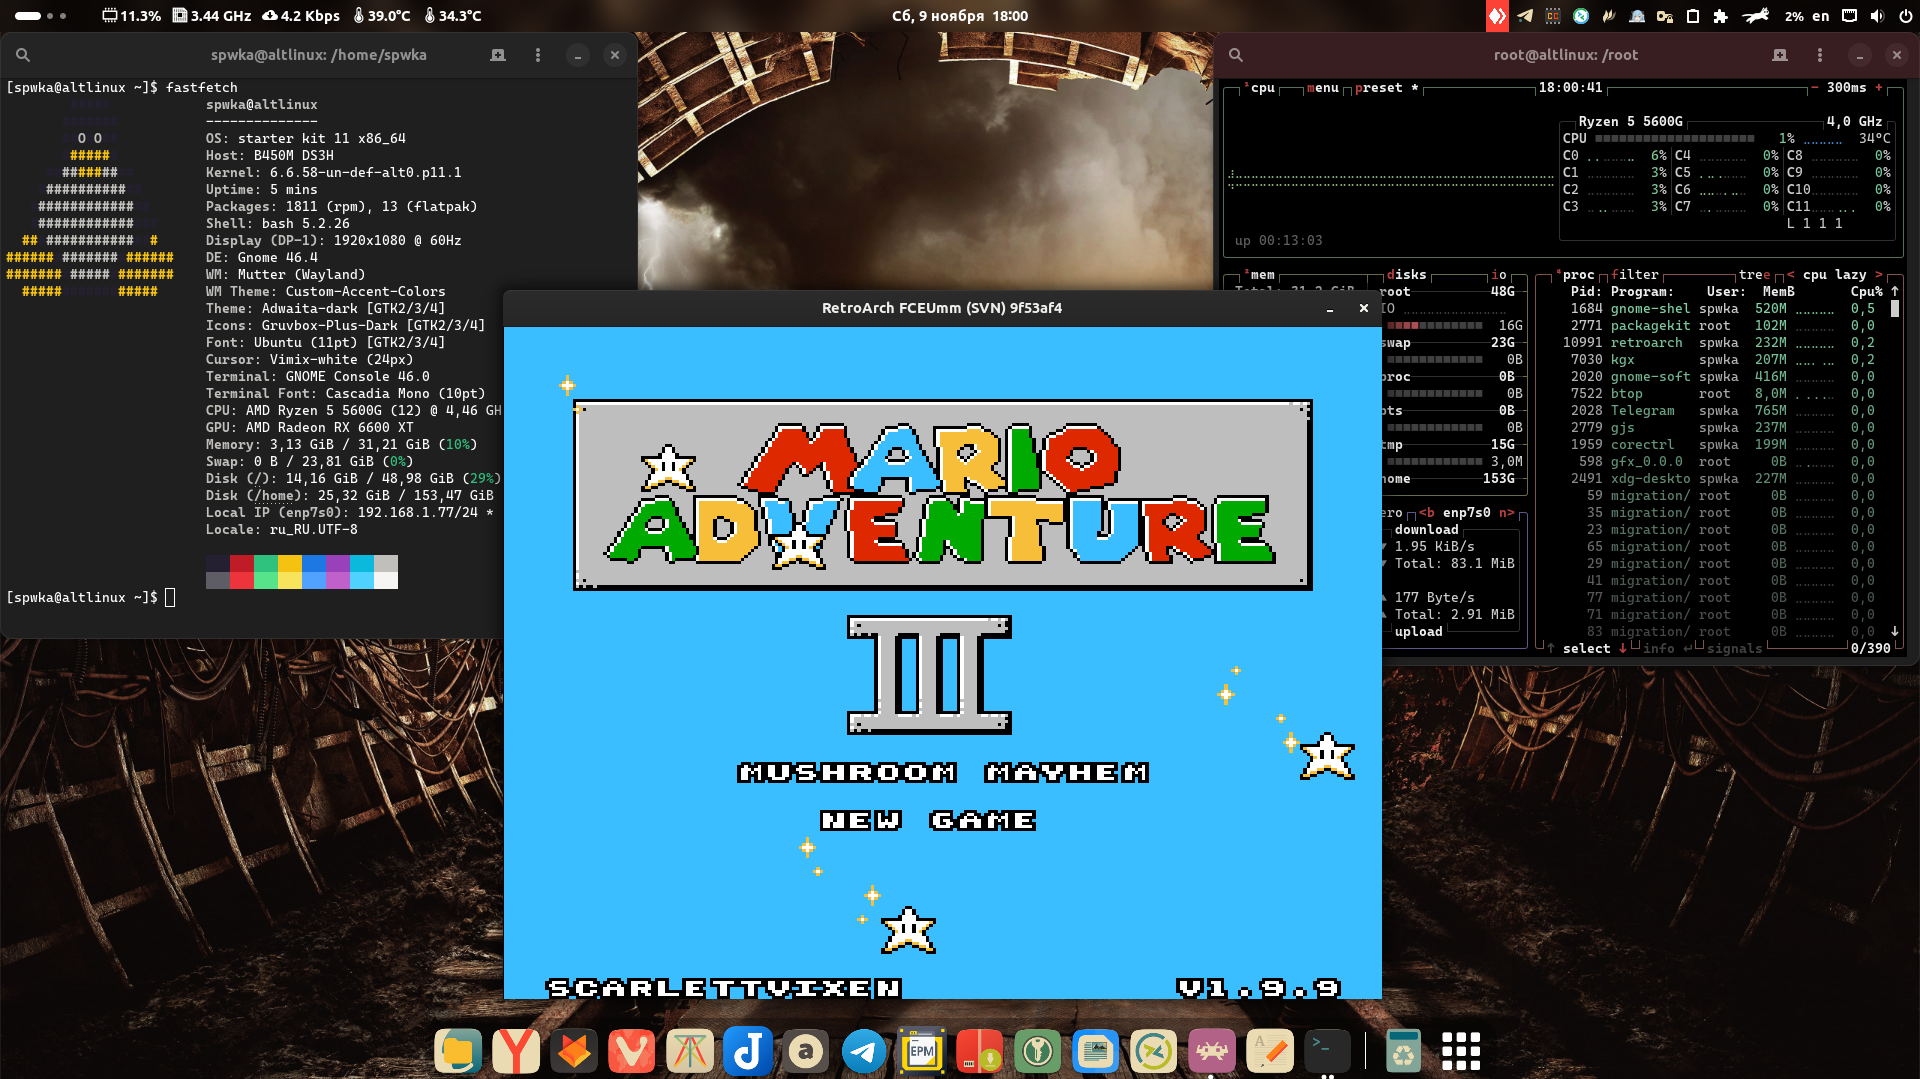This screenshot has height=1079, width=1920.
Task: Toggle the btop 'mem' box label
Action: tap(1260, 275)
